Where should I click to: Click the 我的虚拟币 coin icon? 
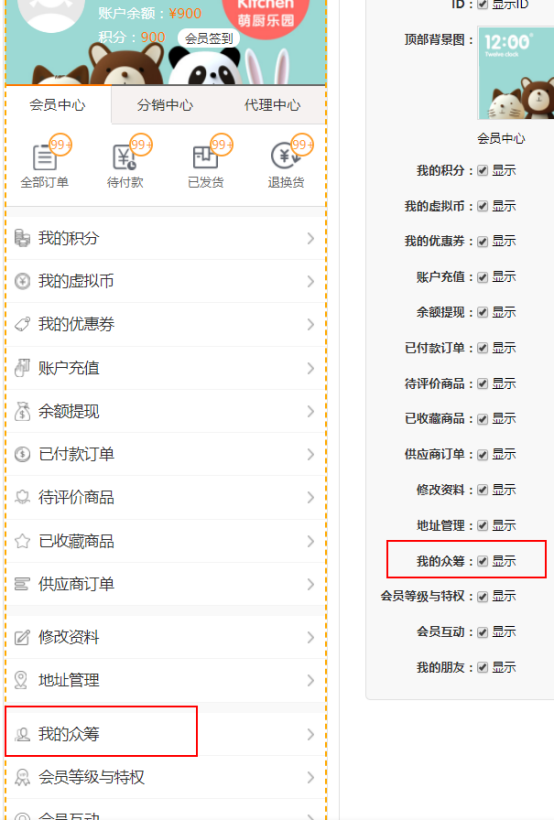coord(22,281)
